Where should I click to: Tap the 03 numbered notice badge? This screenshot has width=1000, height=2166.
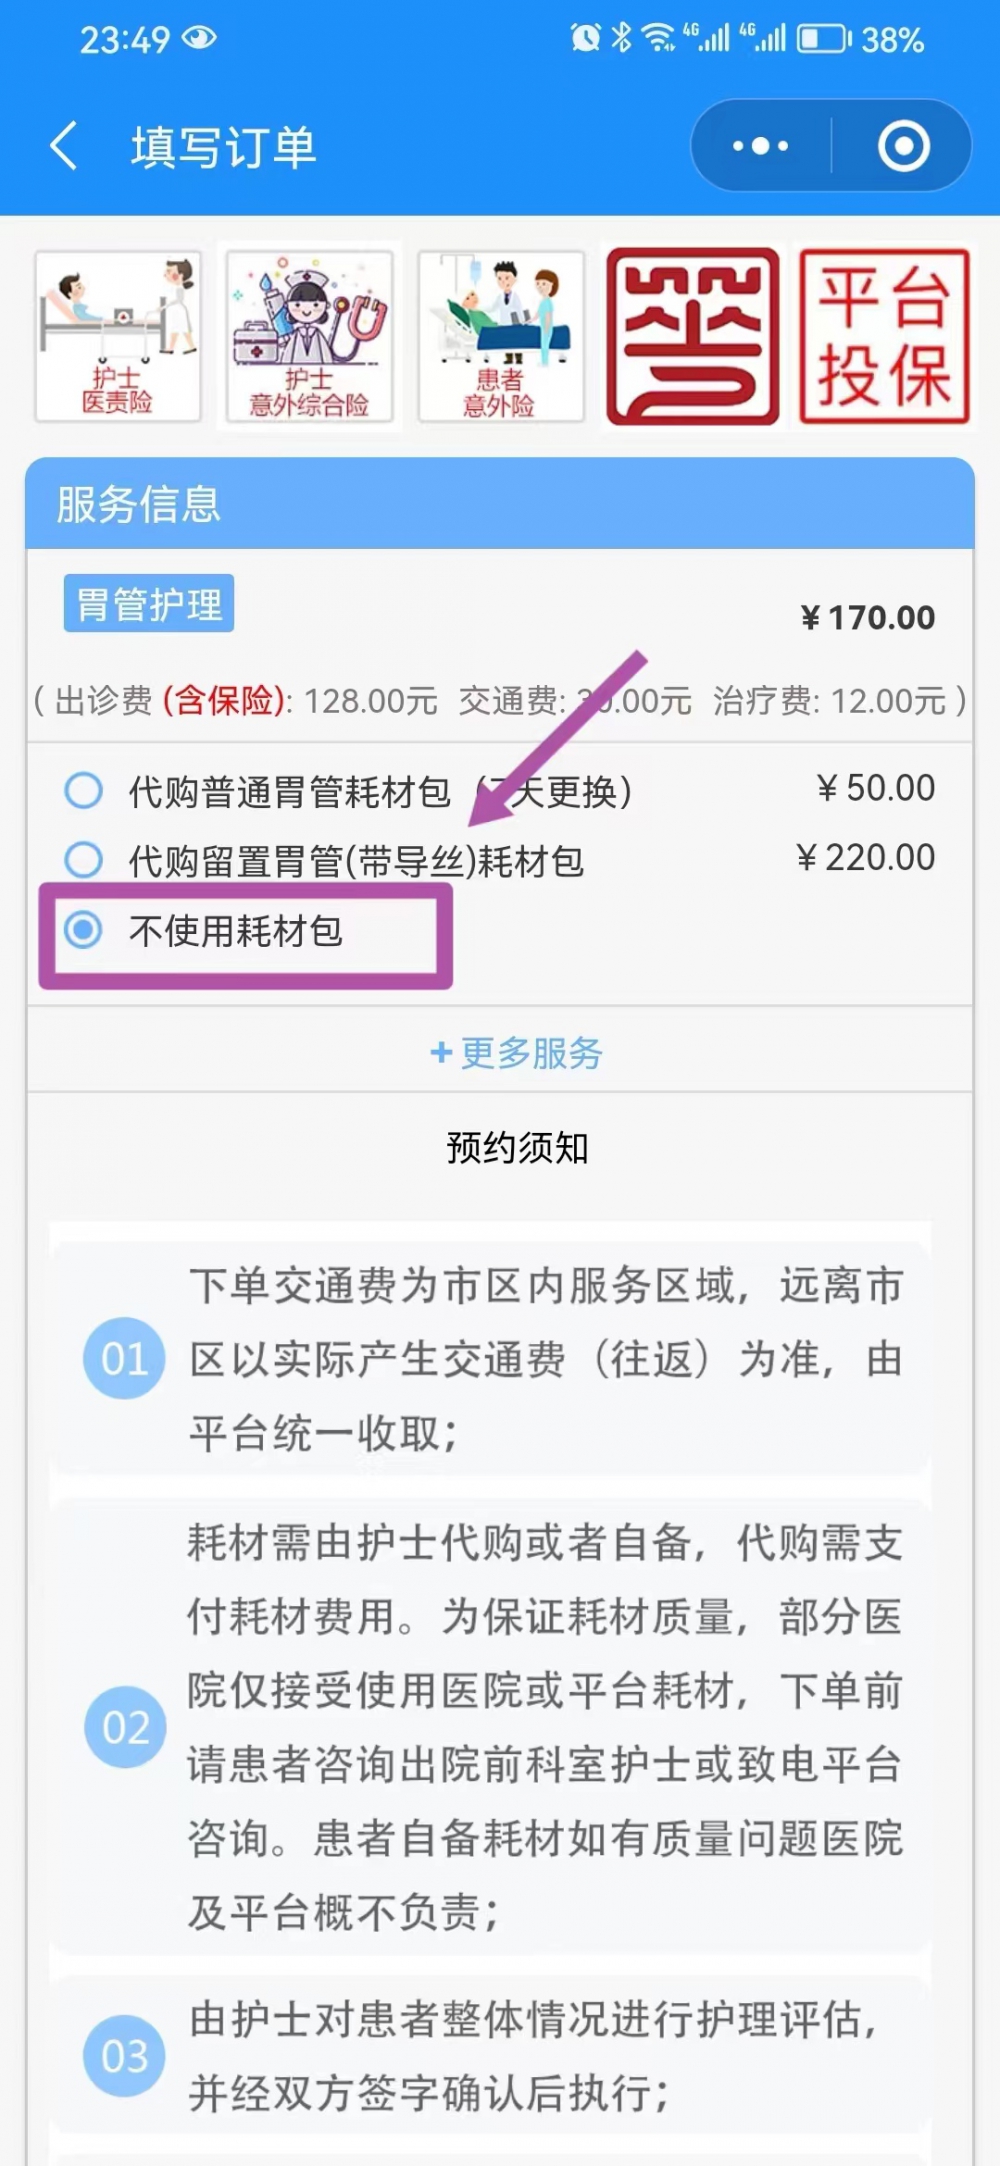124,2056
